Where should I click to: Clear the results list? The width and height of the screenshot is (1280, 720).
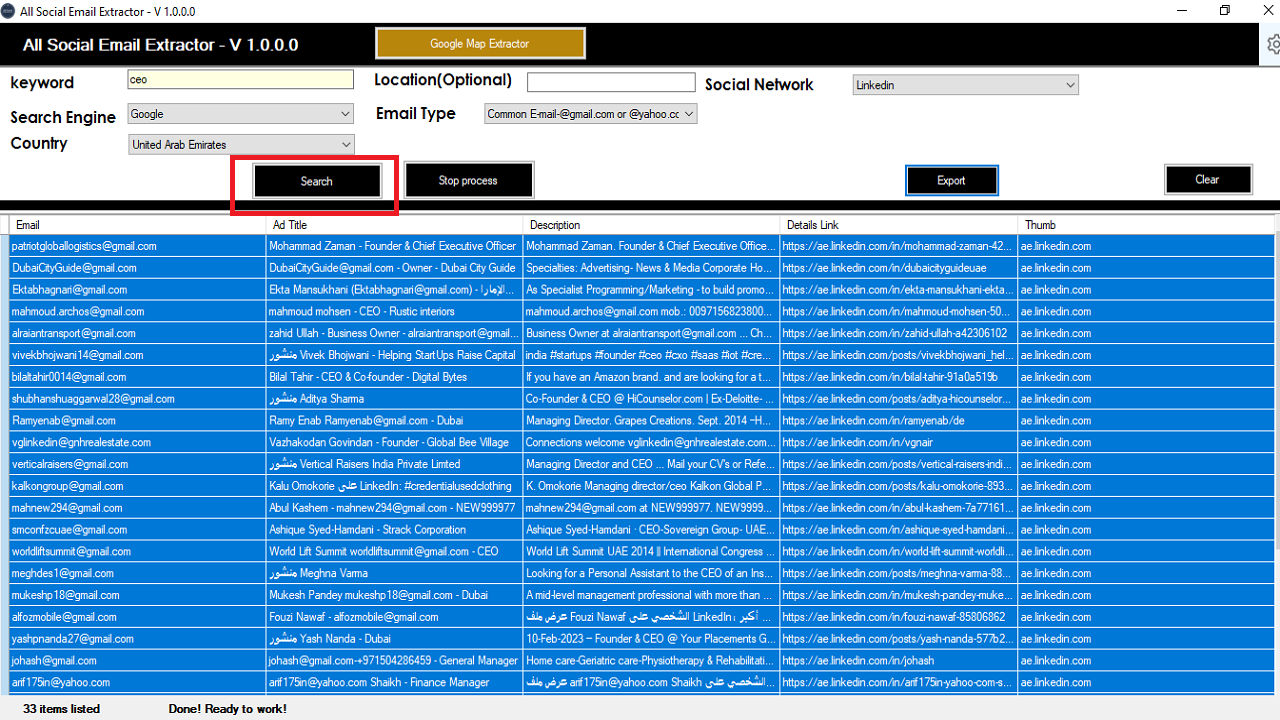click(1208, 179)
